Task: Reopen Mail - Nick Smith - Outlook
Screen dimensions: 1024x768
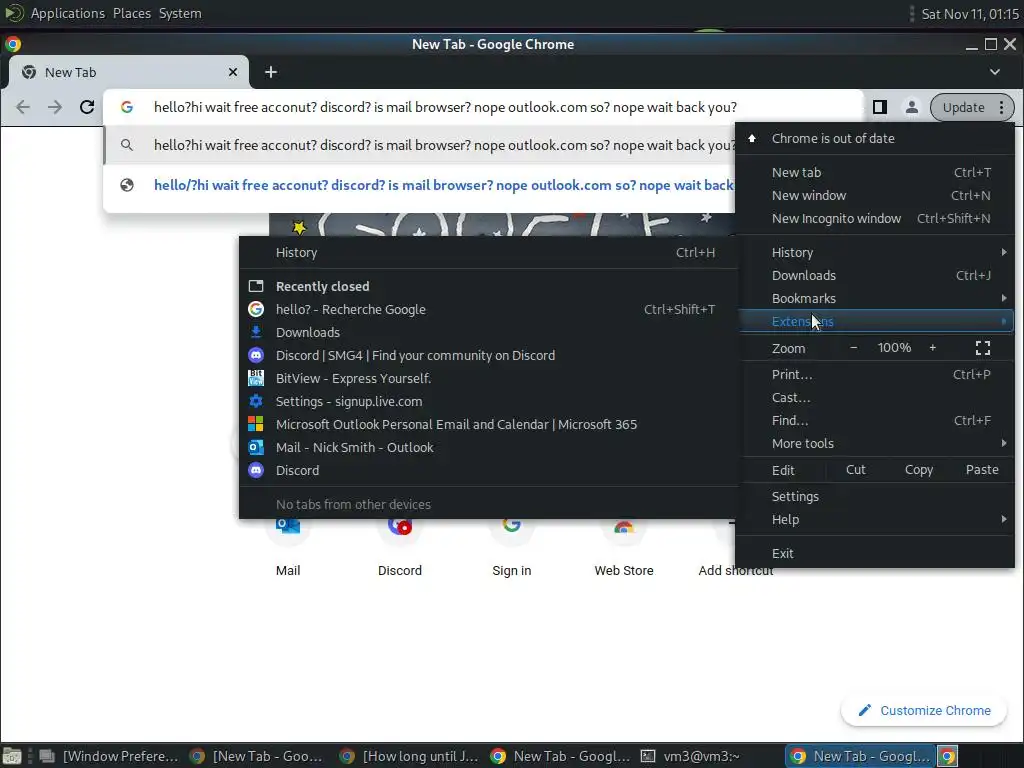Action: click(488, 447)
